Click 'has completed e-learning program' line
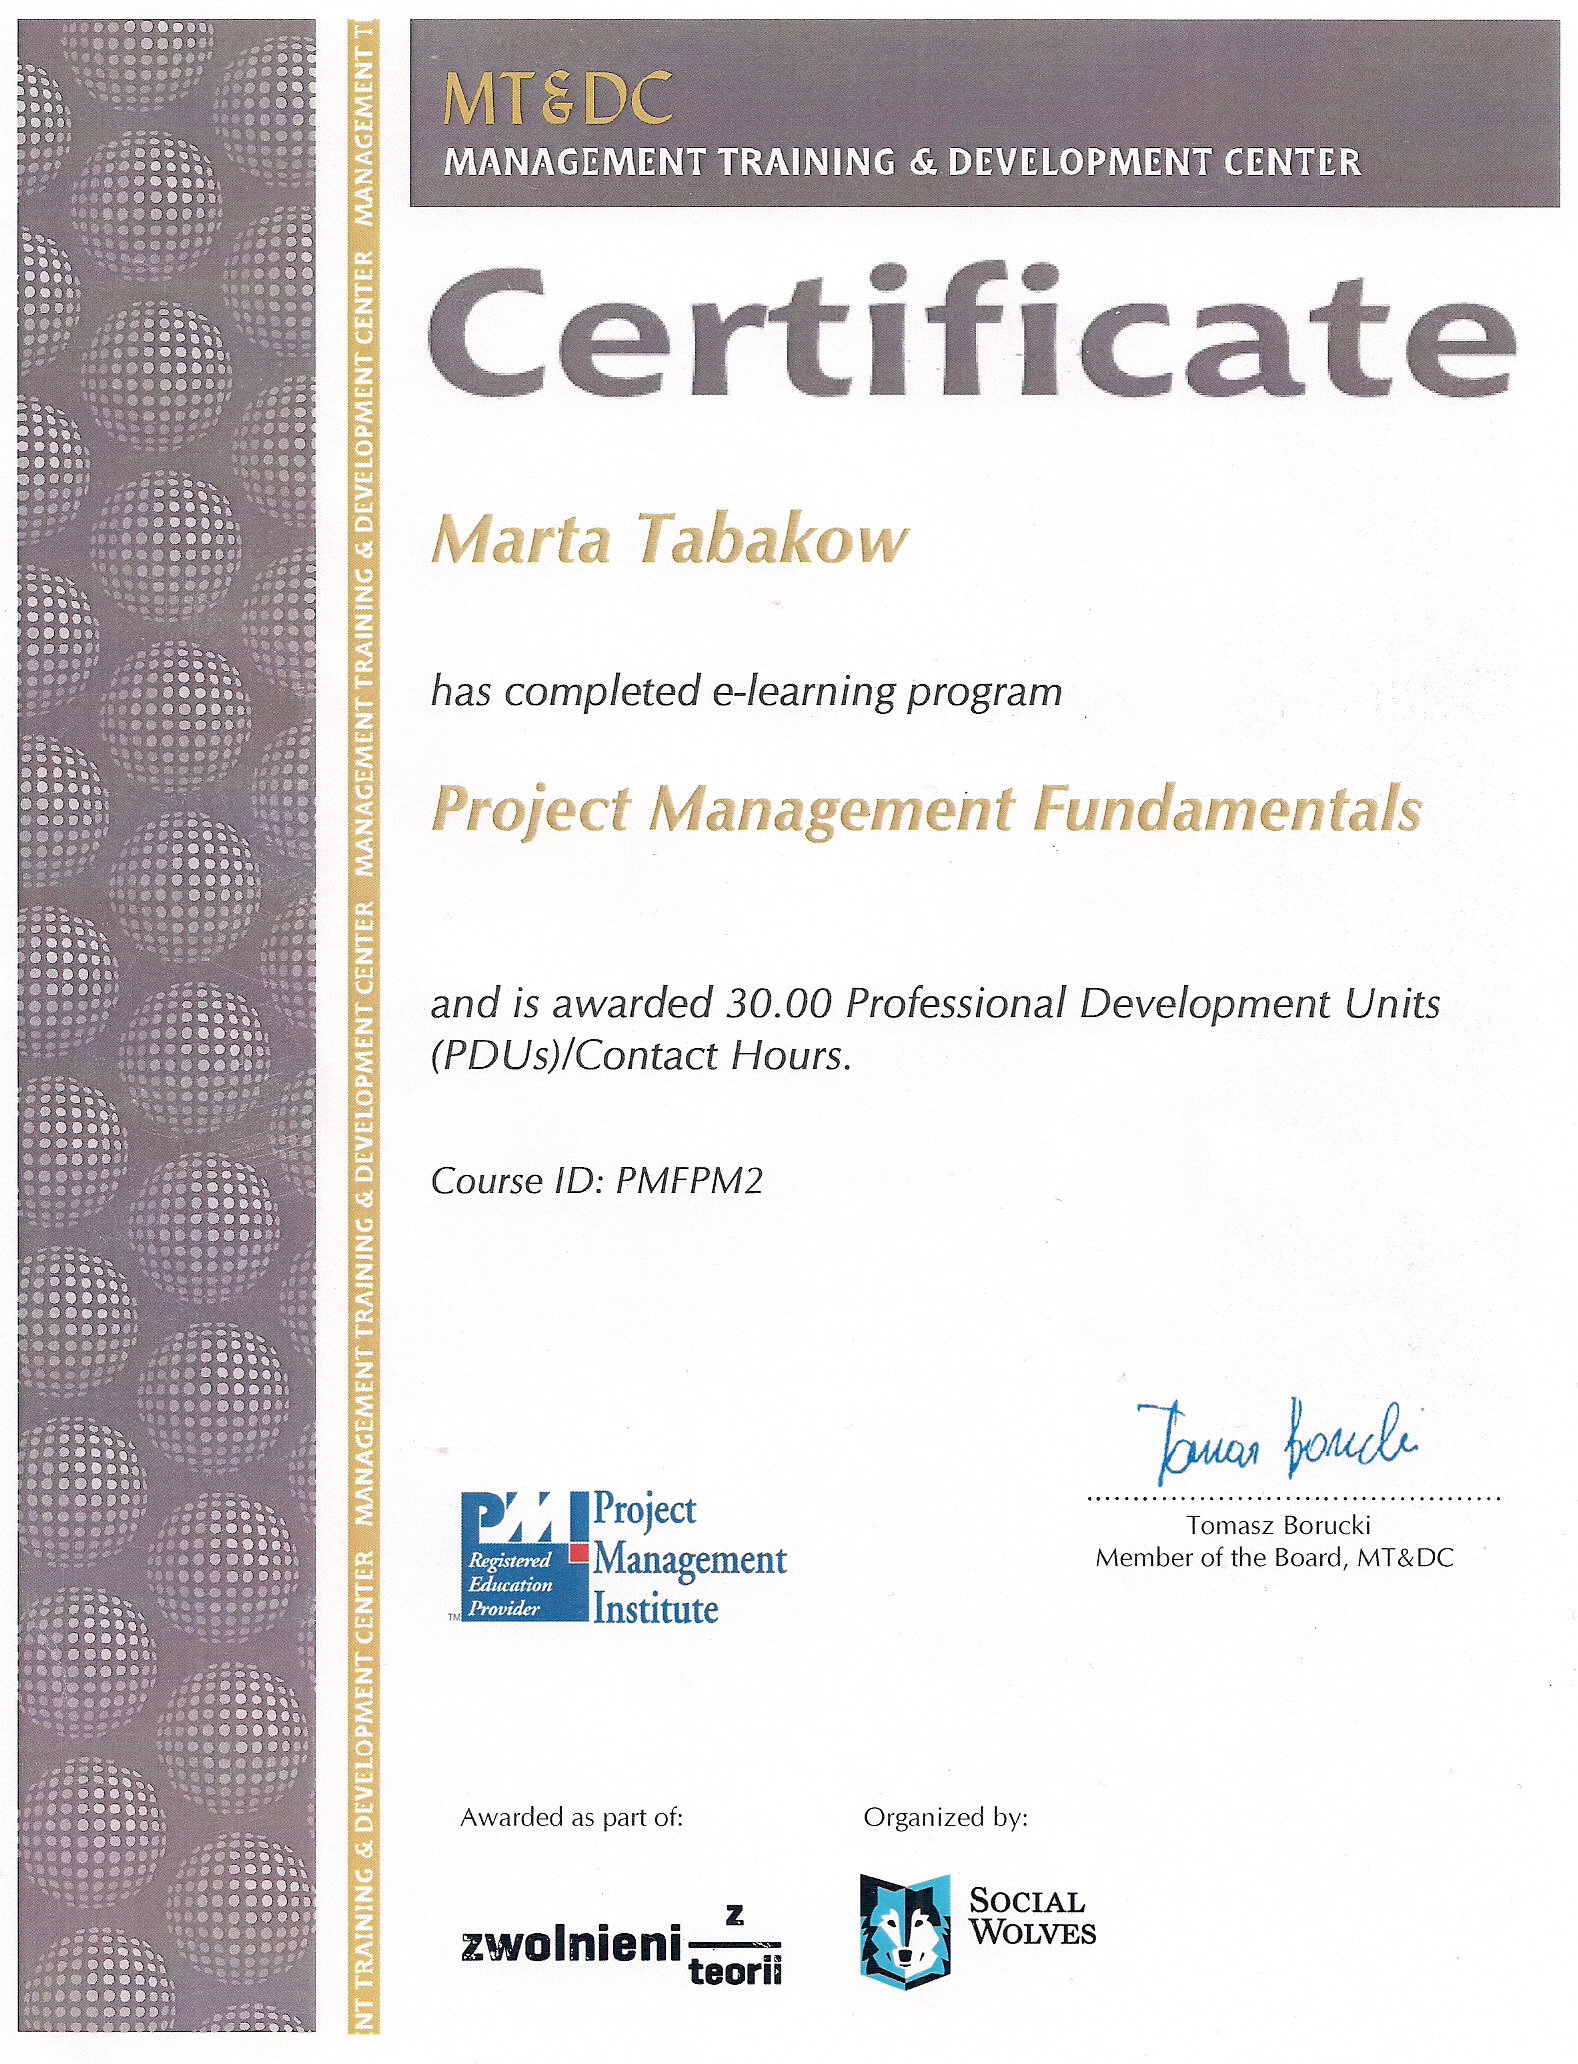The width and height of the screenshot is (1578, 2064). pyautogui.click(x=746, y=692)
